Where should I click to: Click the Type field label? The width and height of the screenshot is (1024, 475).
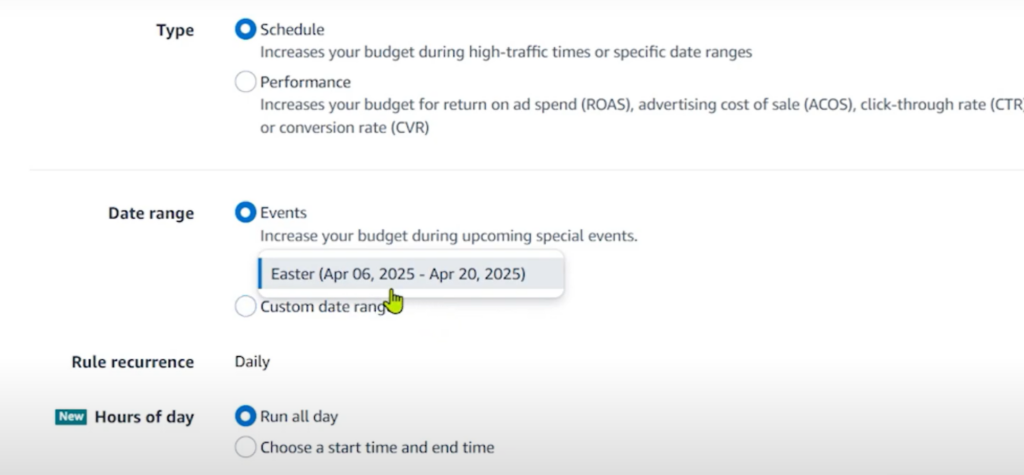pos(175,30)
